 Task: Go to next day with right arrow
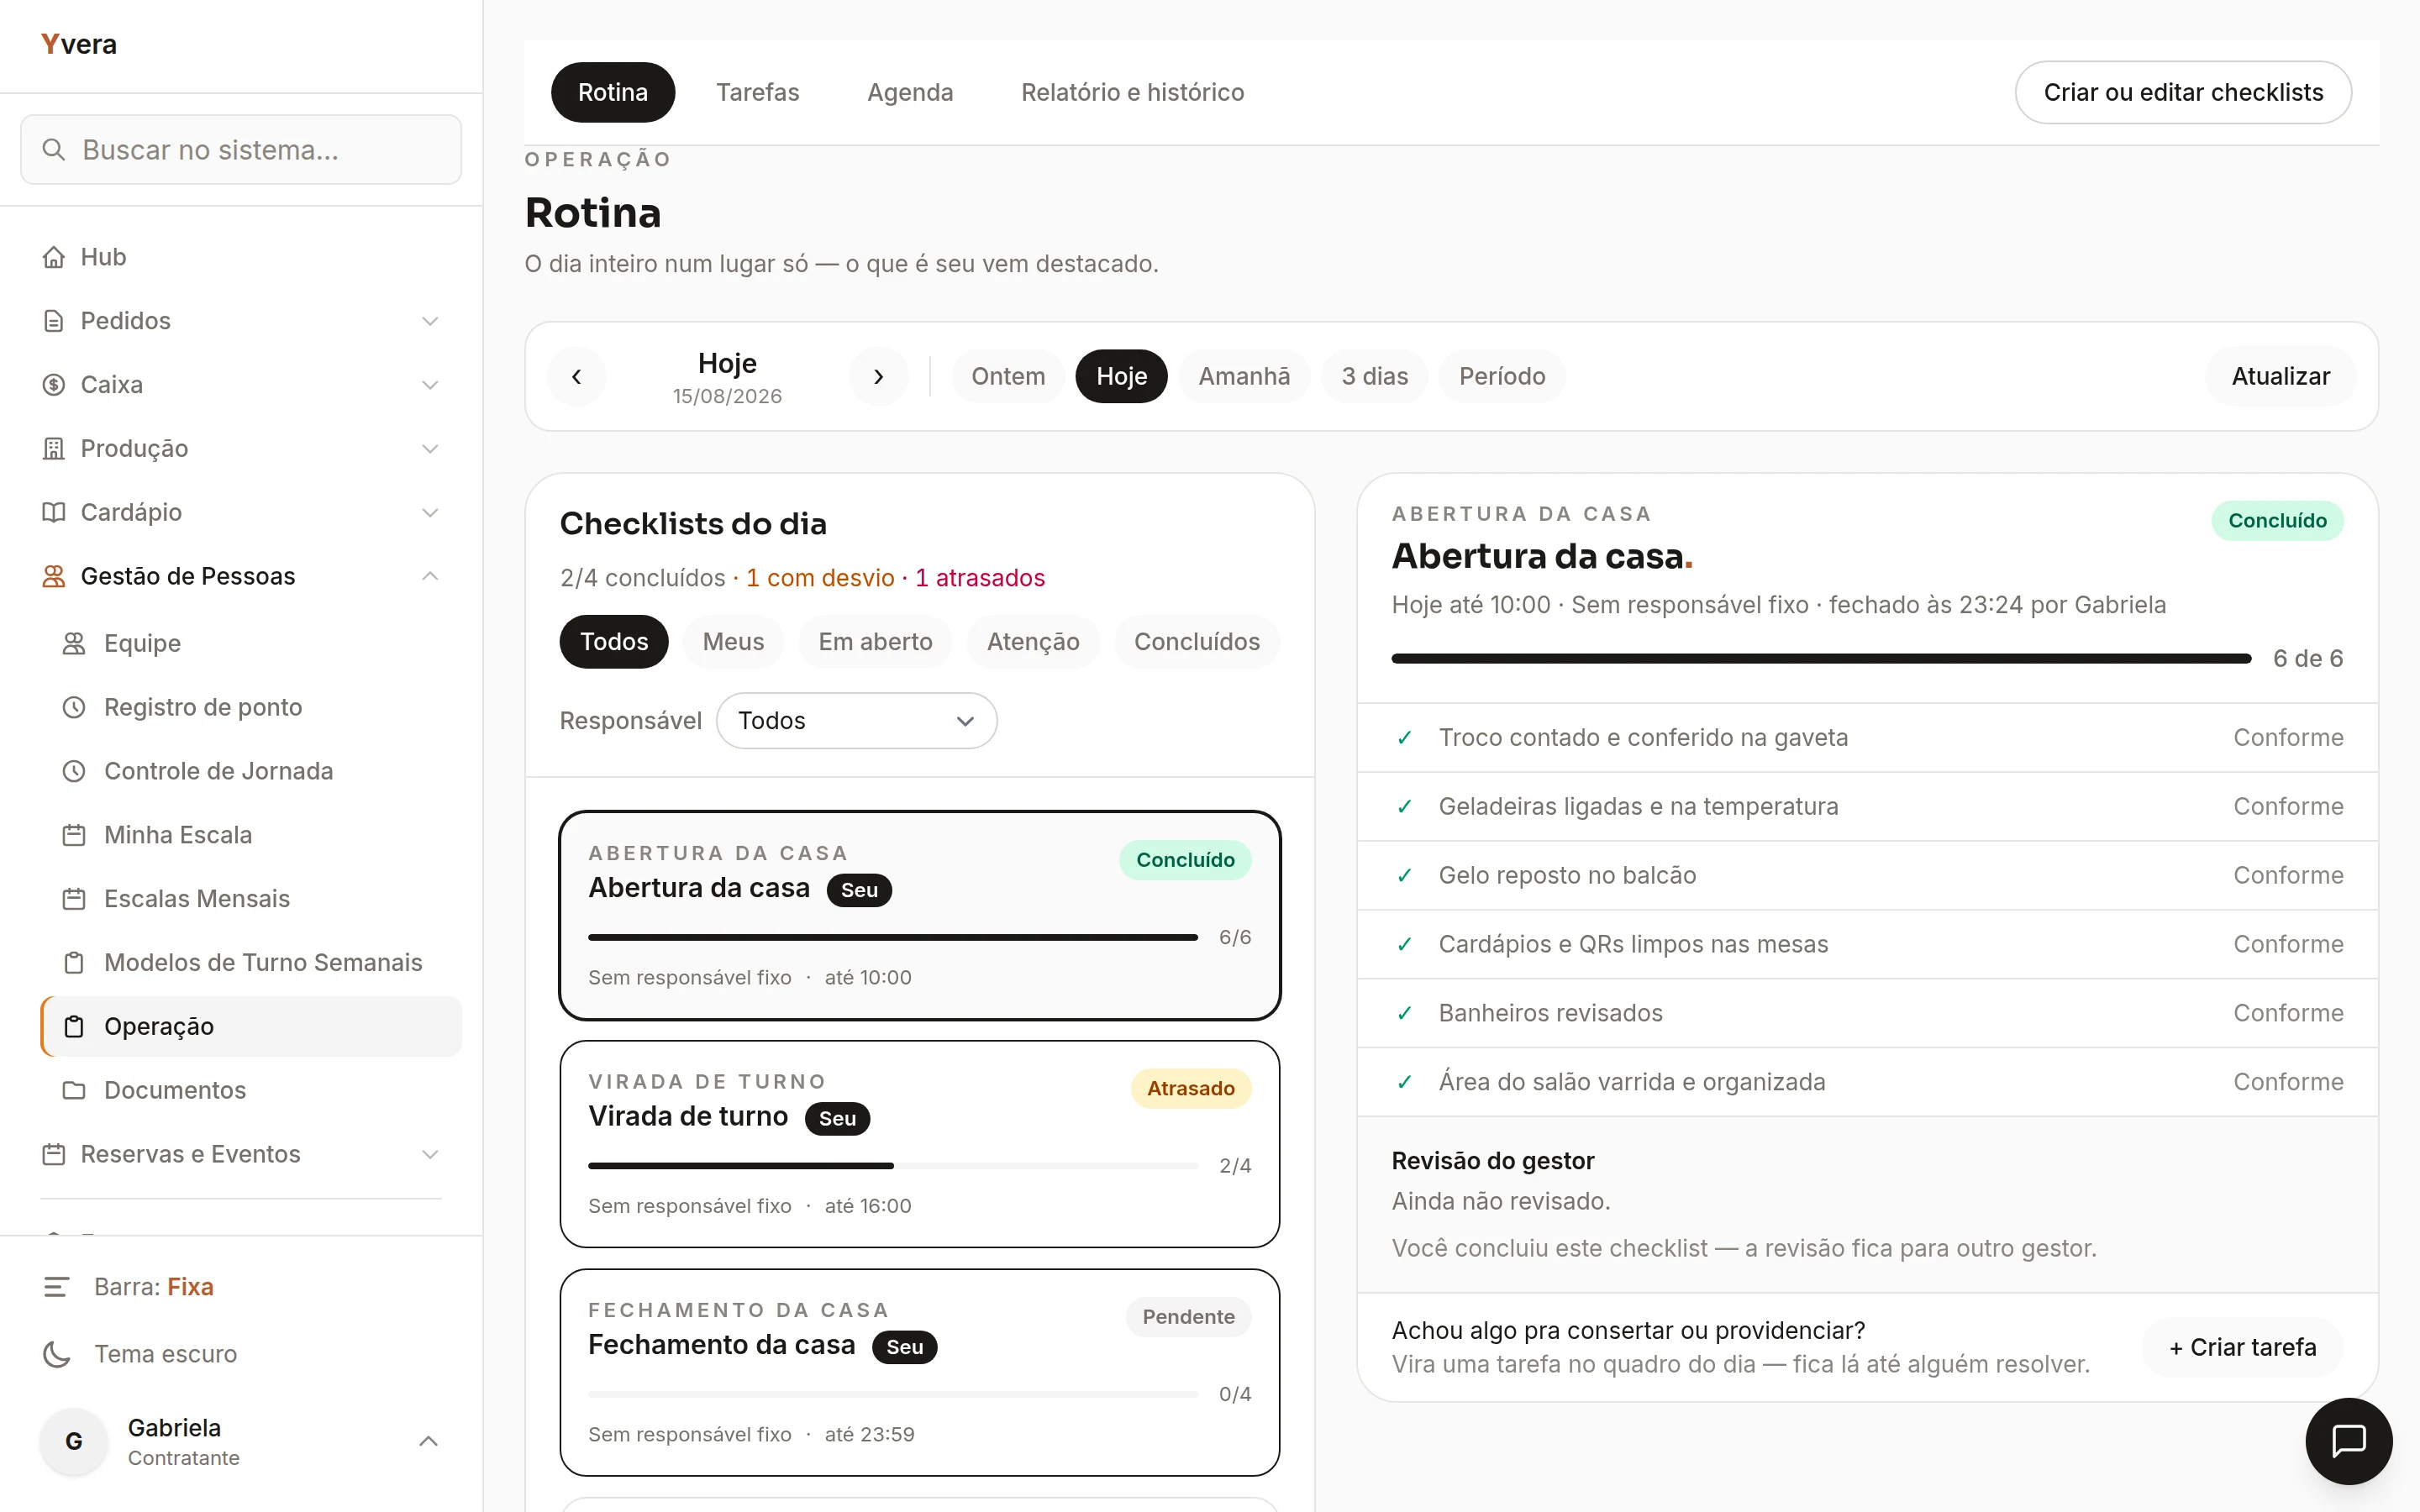click(878, 377)
